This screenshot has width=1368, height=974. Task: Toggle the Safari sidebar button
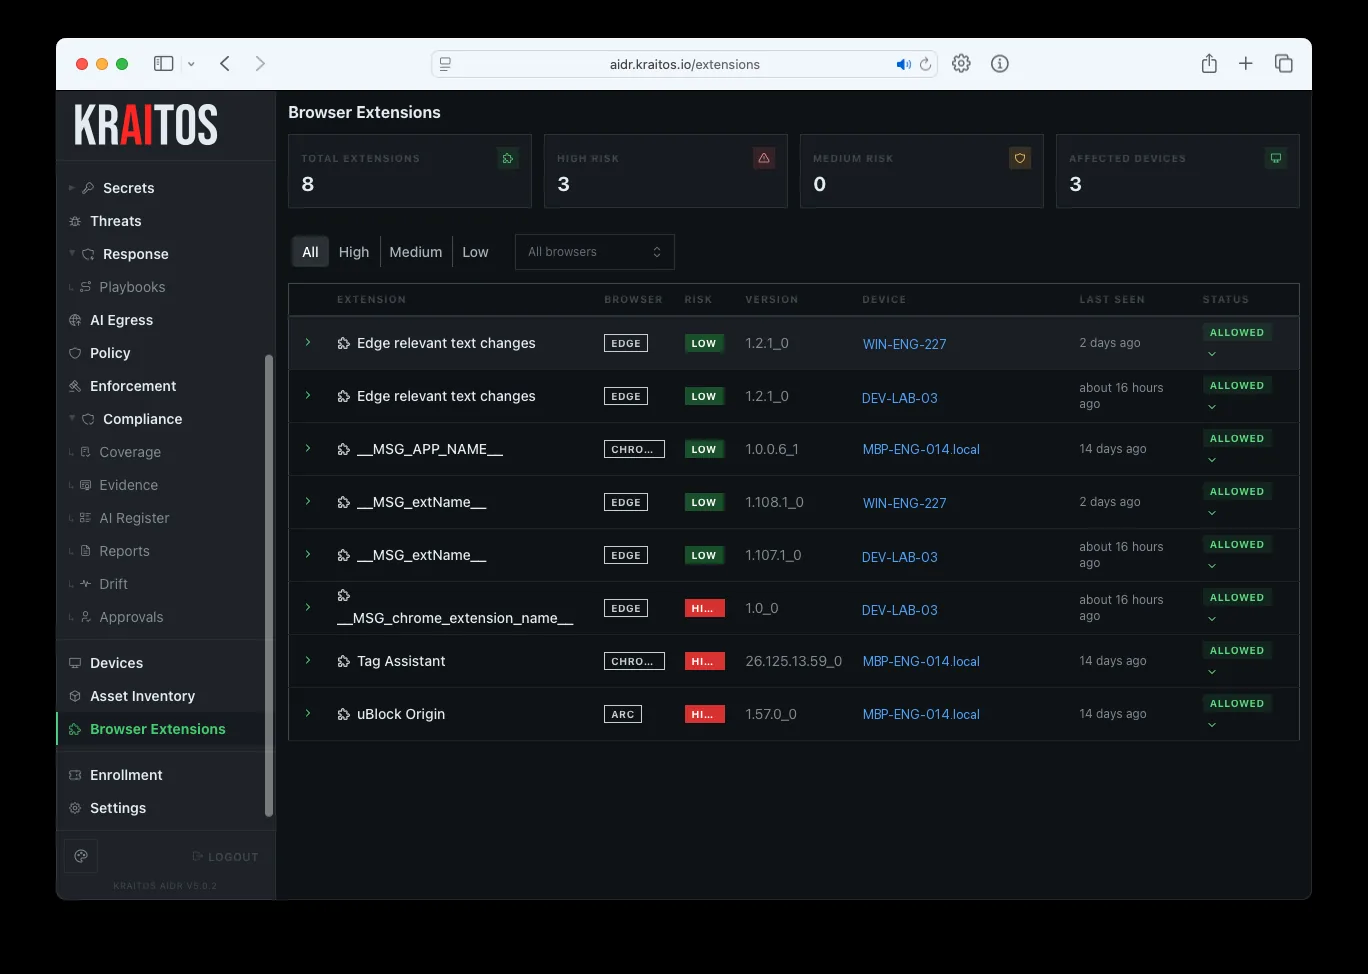pos(163,64)
